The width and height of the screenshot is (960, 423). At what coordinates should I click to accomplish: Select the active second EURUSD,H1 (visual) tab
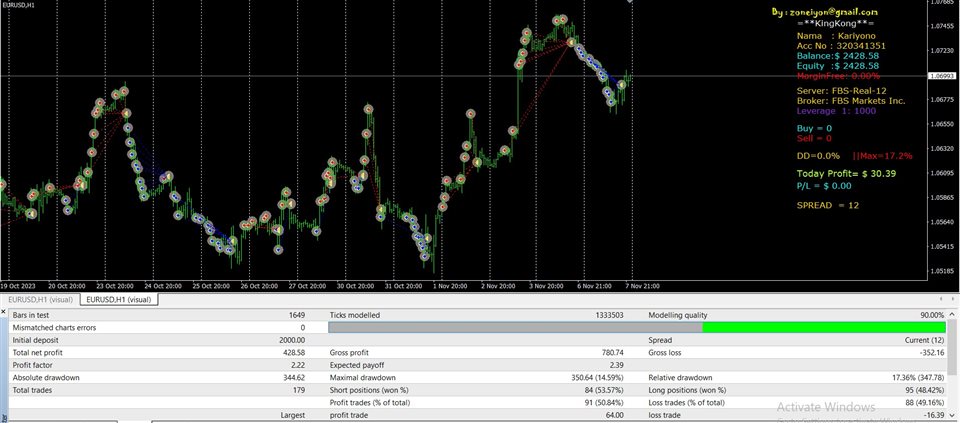(118, 299)
